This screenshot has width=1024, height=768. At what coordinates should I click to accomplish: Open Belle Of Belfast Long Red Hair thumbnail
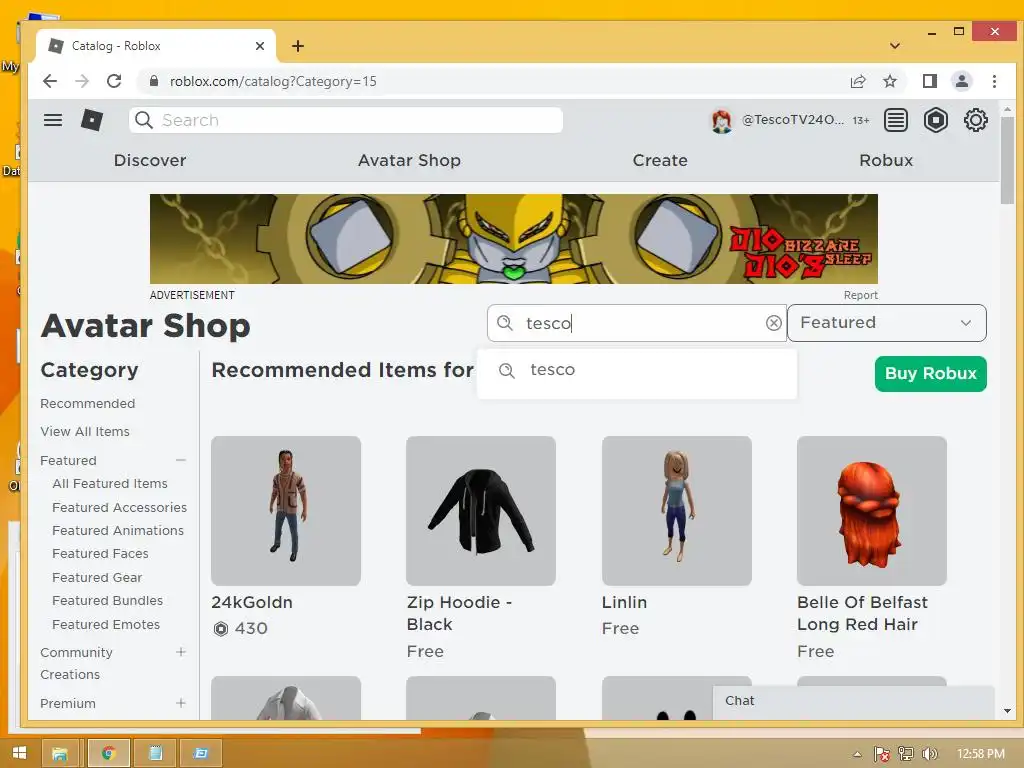click(872, 511)
